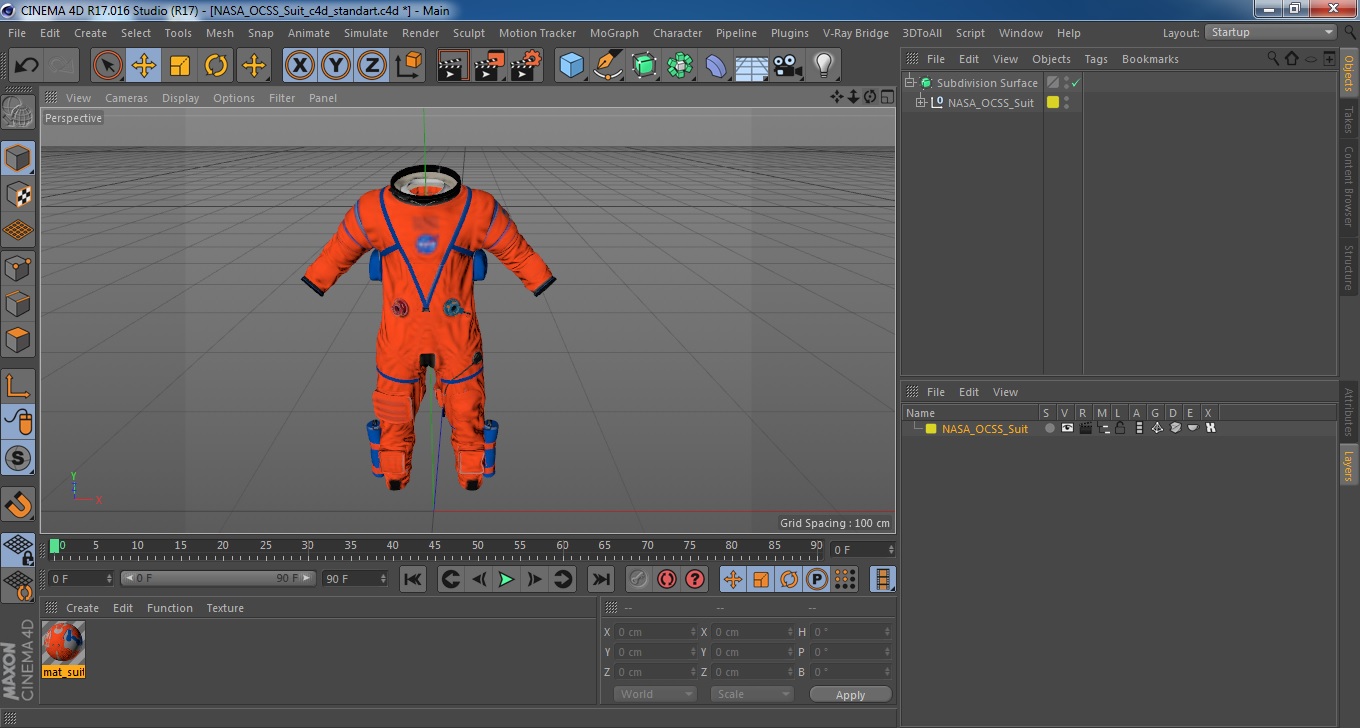This screenshot has width=1360, height=728.
Task: Open viewport Display menu
Action: (181, 98)
